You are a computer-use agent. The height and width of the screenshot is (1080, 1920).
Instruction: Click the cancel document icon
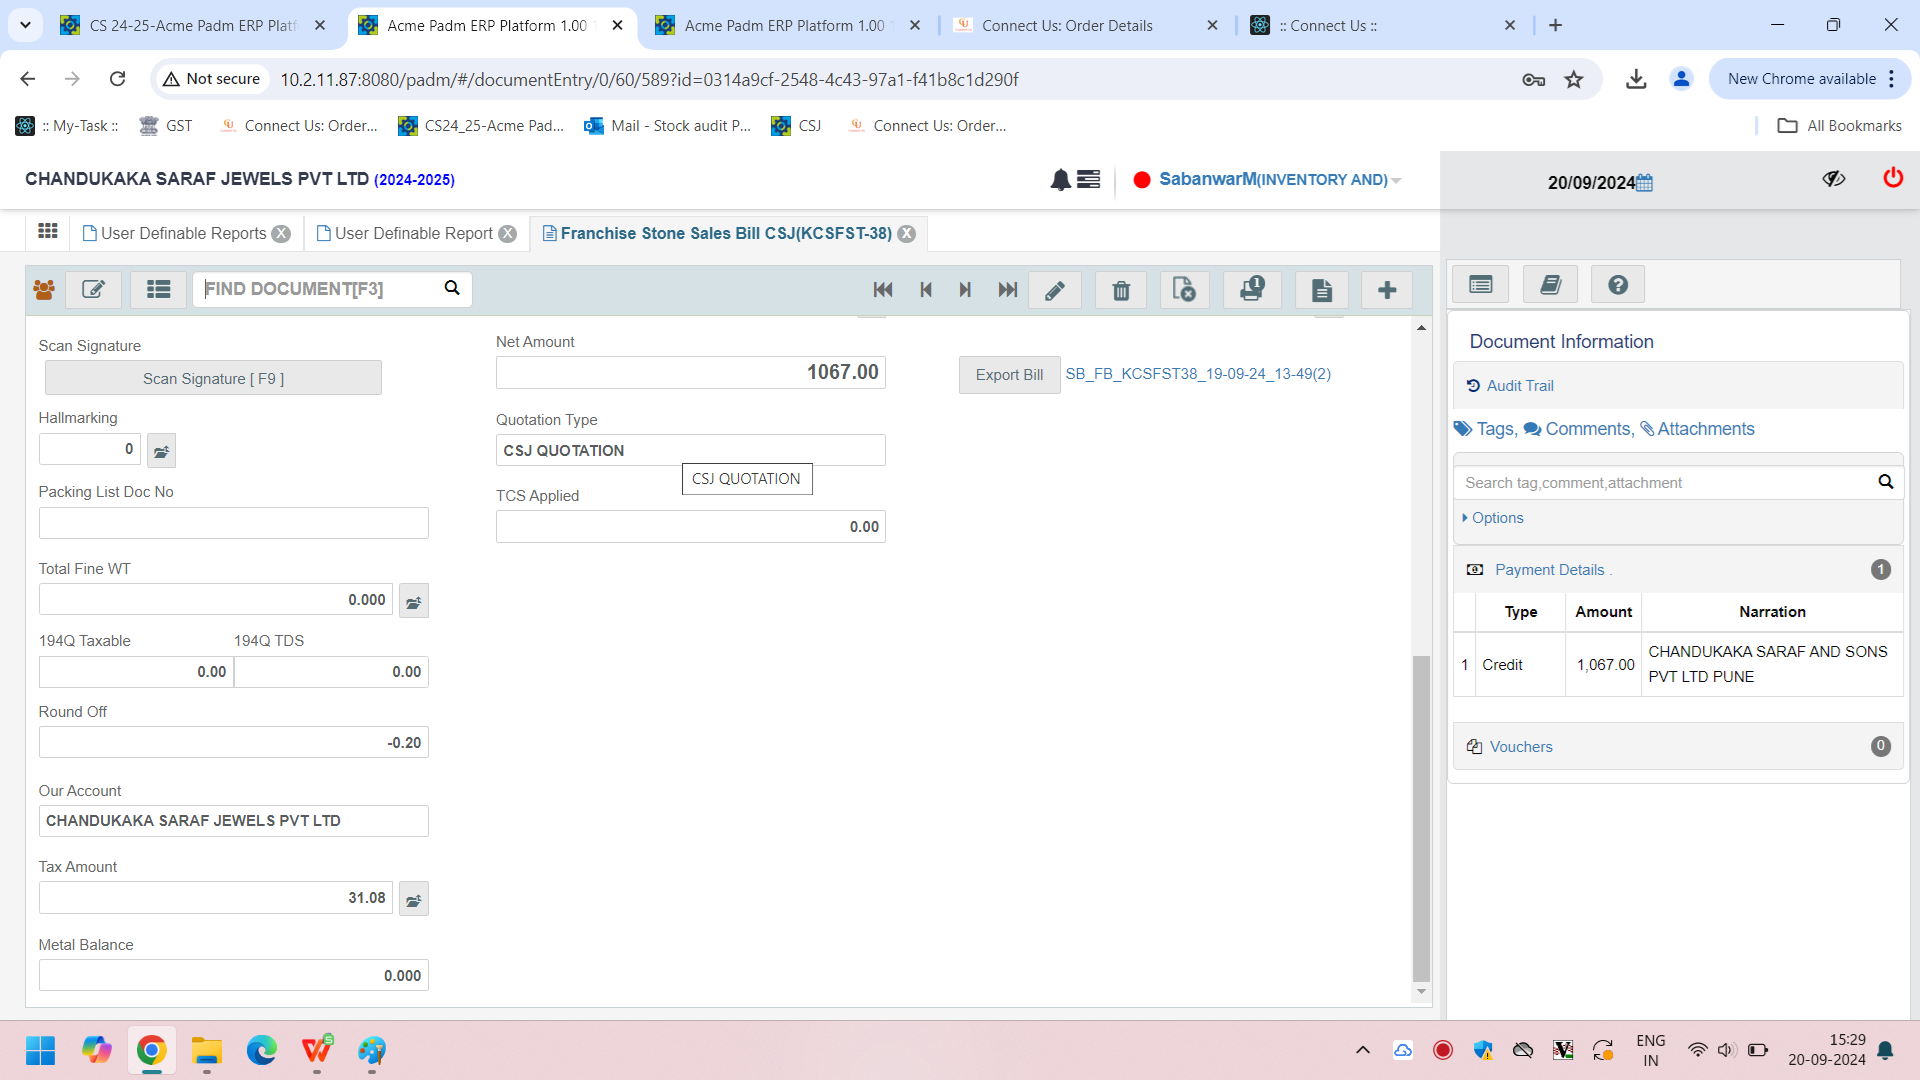(x=1184, y=290)
